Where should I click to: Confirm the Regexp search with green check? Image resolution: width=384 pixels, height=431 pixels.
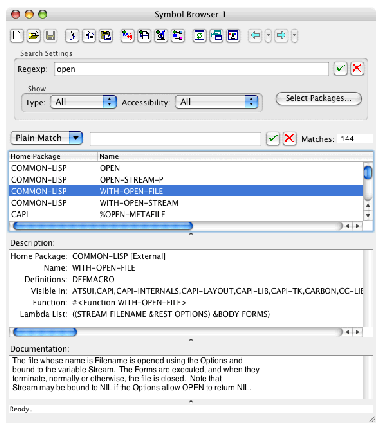pyautogui.click(x=340, y=69)
